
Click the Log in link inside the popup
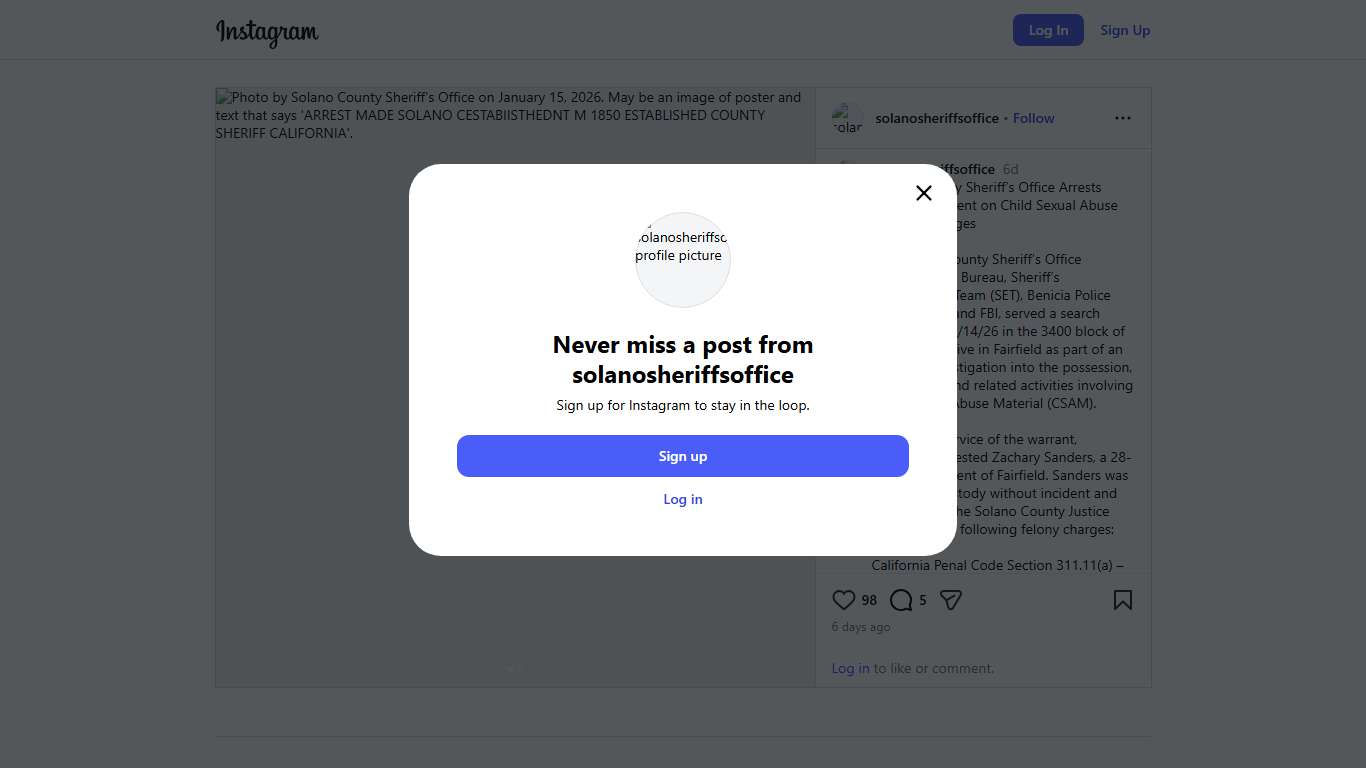tap(683, 499)
